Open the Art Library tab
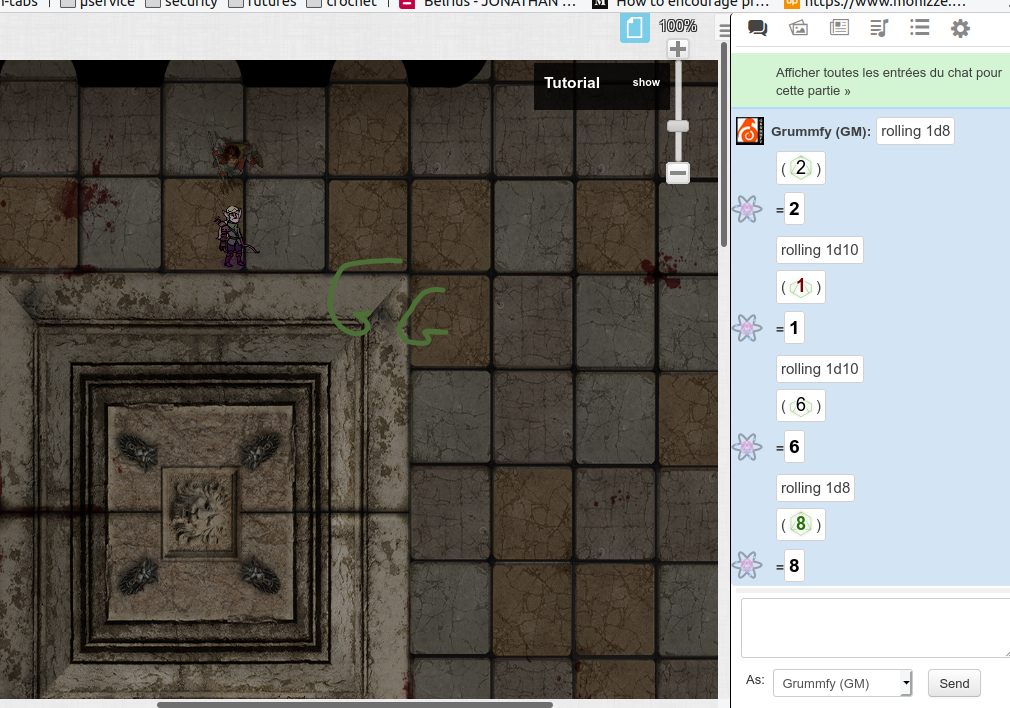1010x708 pixels. click(x=798, y=28)
